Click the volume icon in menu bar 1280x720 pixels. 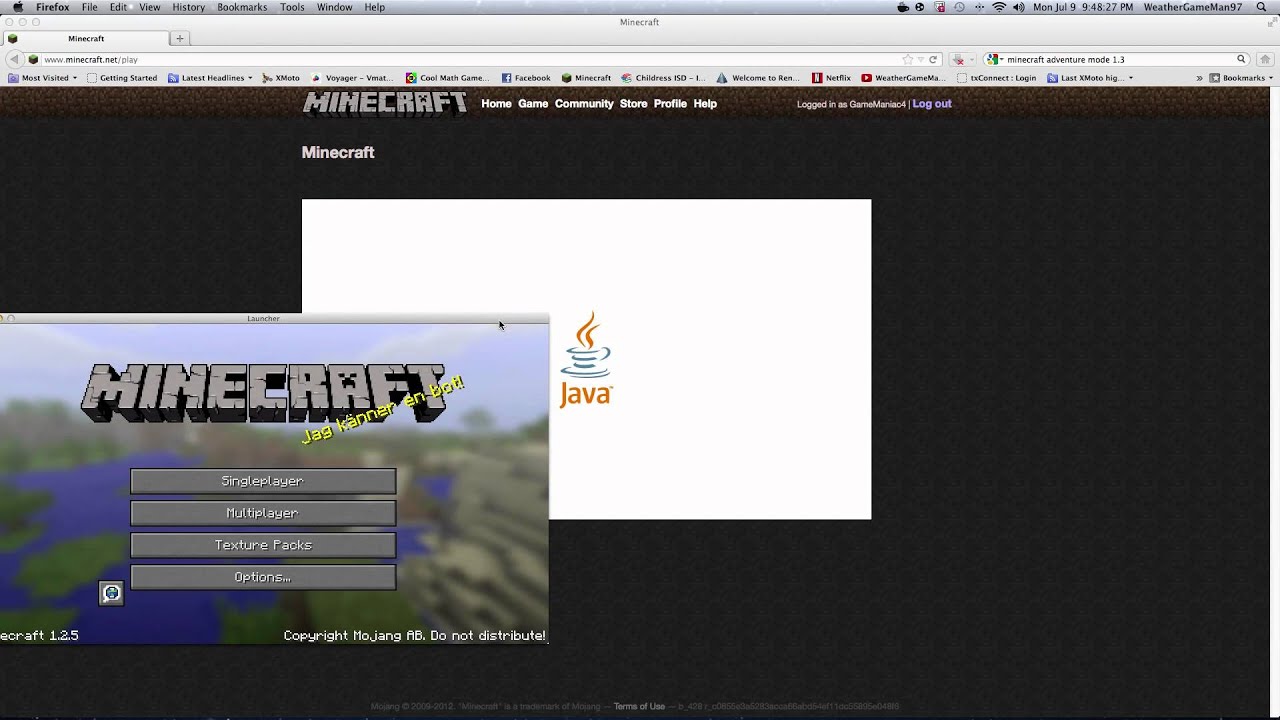pyautogui.click(x=1018, y=7)
